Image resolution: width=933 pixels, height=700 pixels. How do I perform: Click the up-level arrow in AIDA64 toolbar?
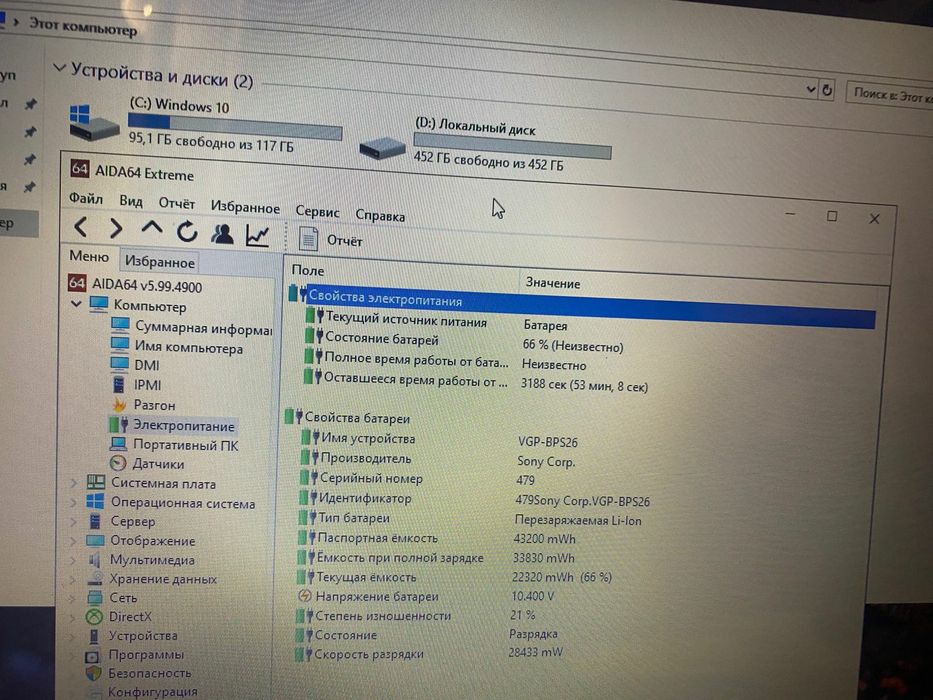[x=152, y=229]
